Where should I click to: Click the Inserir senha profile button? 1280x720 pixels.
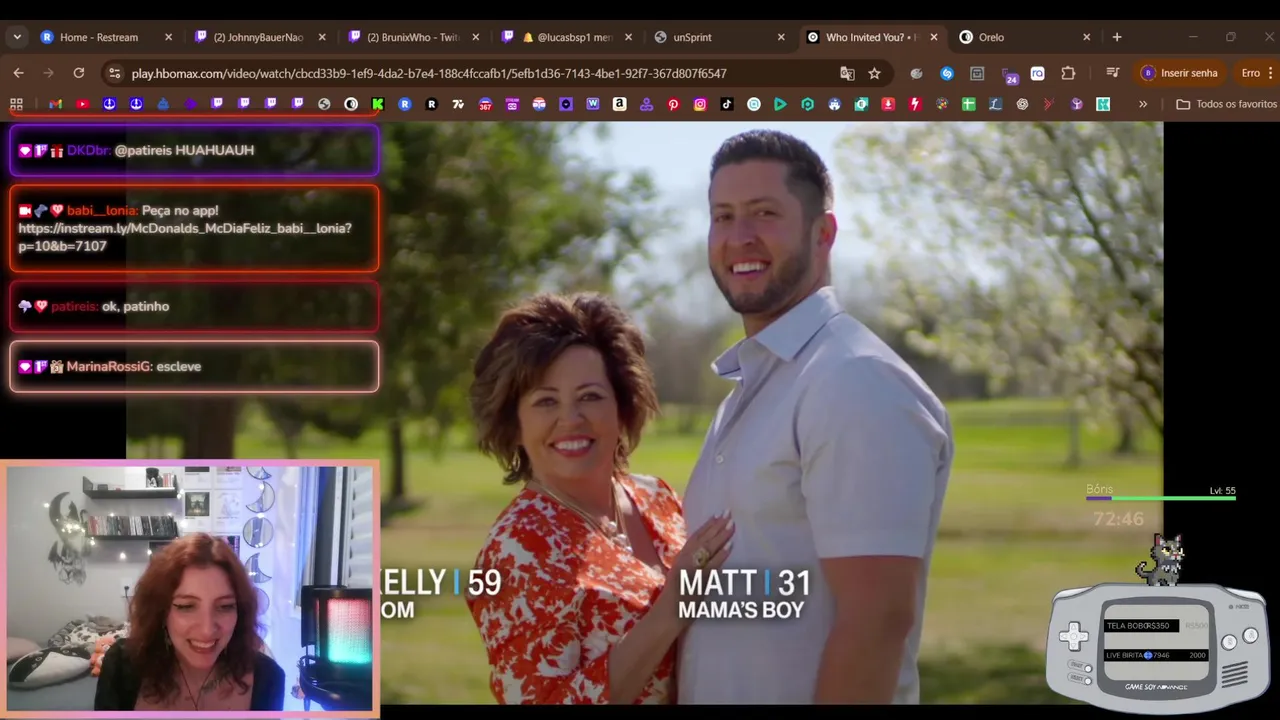1182,73
